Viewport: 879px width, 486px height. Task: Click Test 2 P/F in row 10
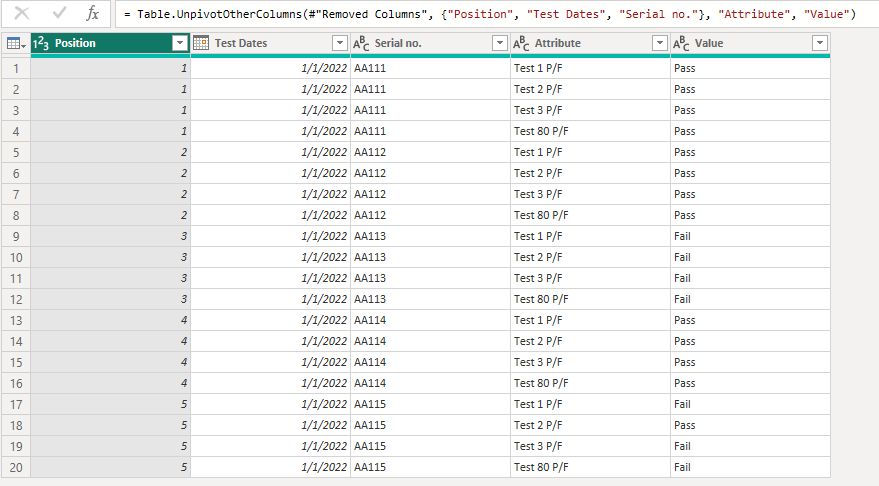(590, 257)
